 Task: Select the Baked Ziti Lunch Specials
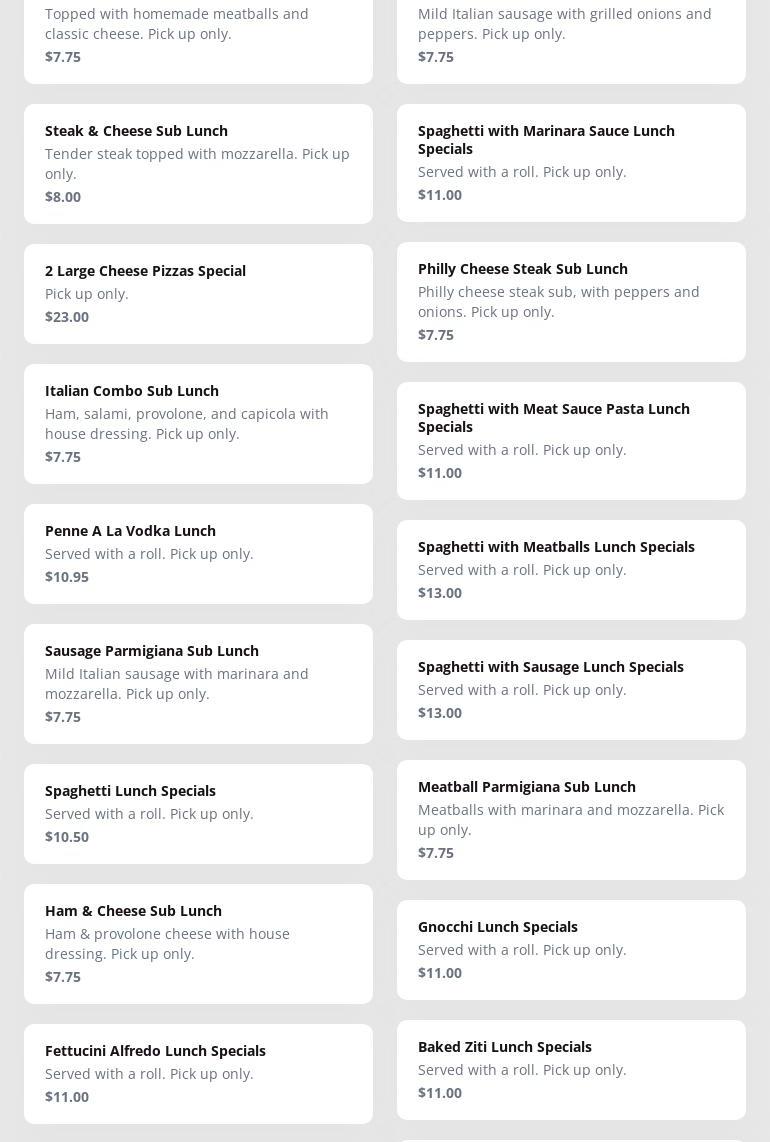pyautogui.click(x=571, y=1069)
